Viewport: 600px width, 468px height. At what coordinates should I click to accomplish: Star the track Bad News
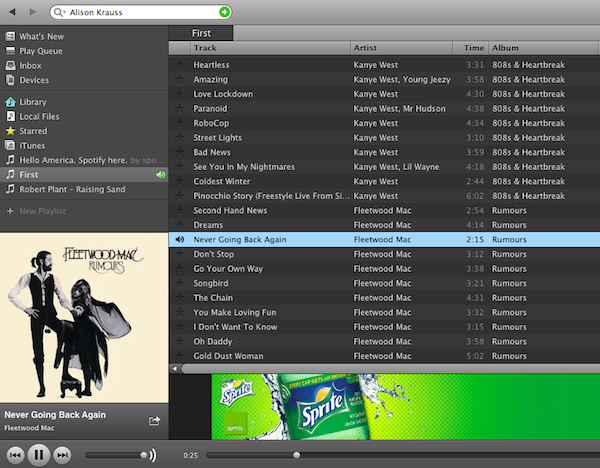[x=179, y=152]
